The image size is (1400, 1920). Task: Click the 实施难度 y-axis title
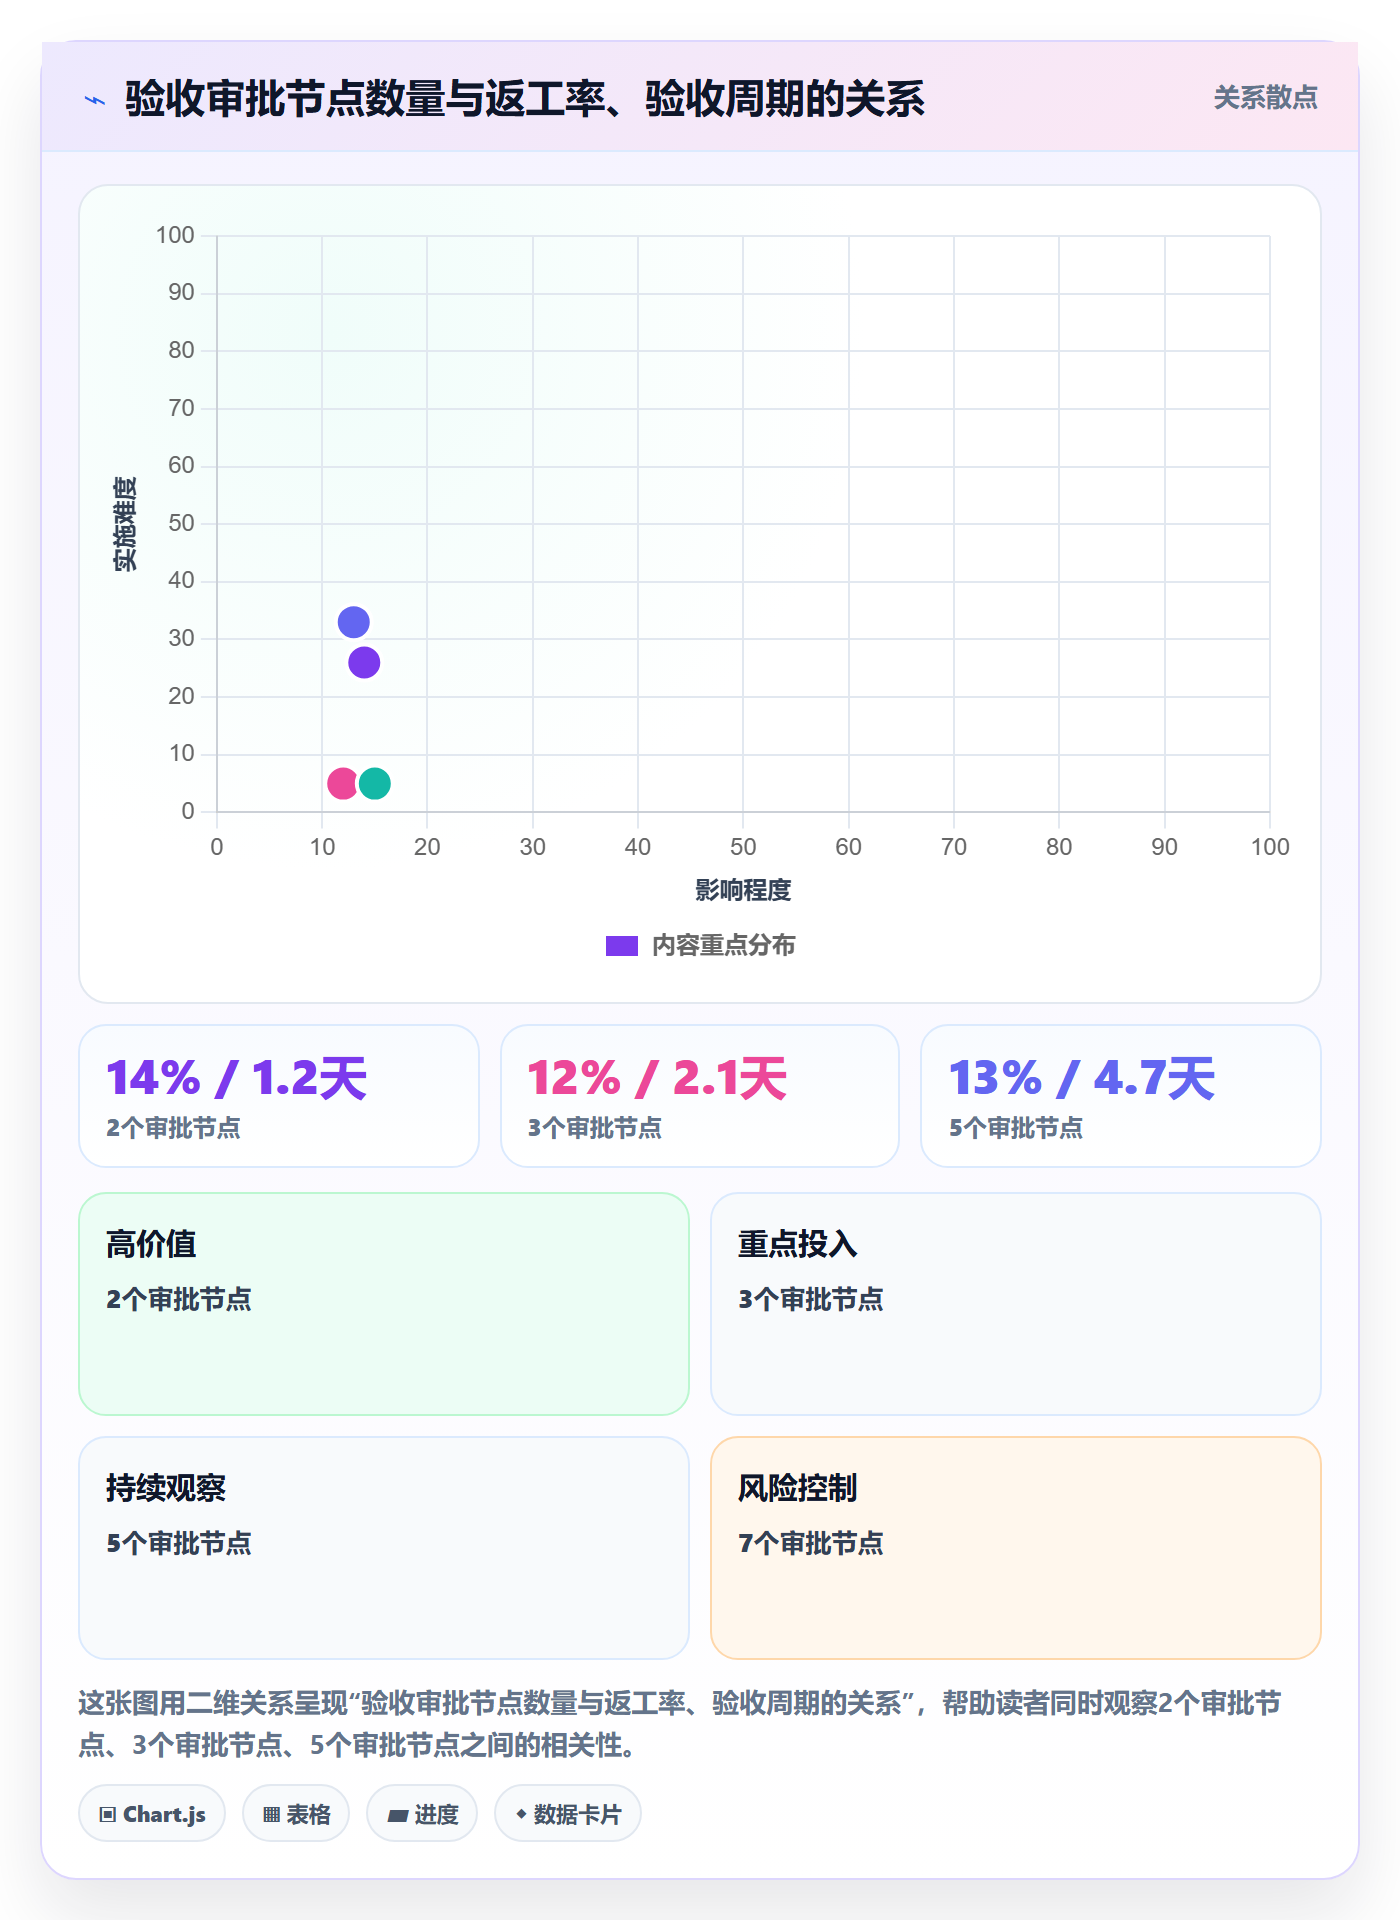coord(125,523)
